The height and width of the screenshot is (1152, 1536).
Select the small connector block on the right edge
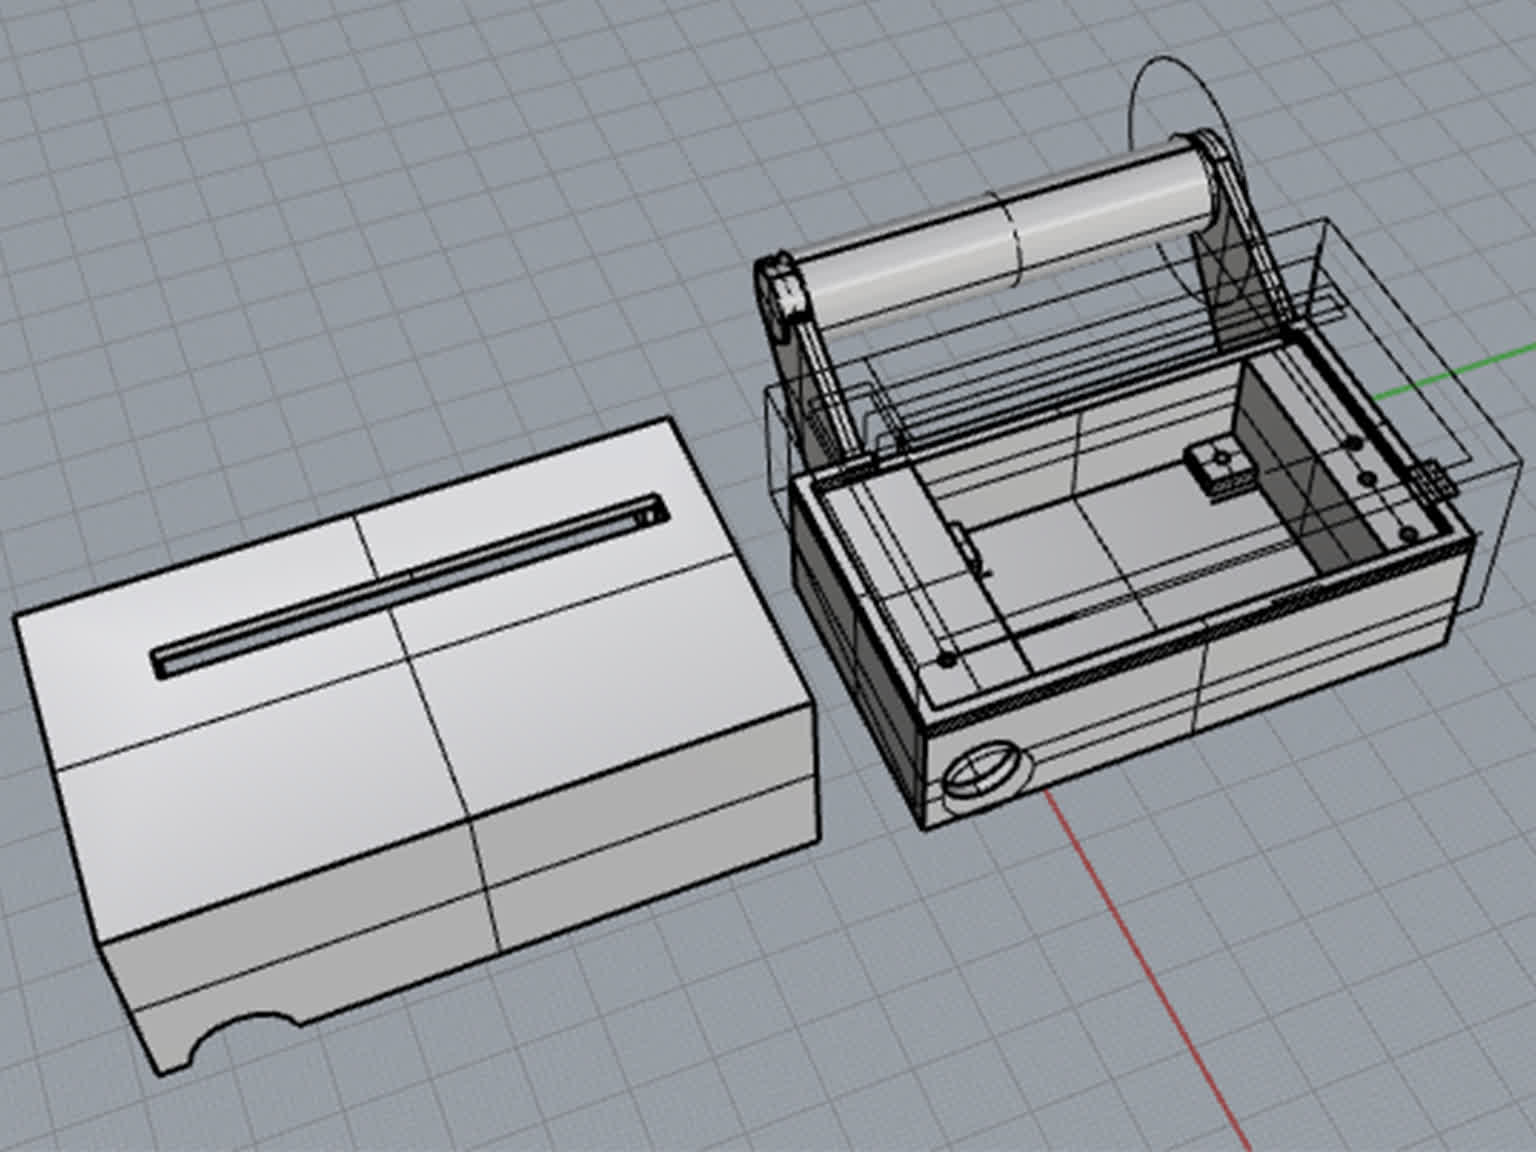click(1432, 480)
